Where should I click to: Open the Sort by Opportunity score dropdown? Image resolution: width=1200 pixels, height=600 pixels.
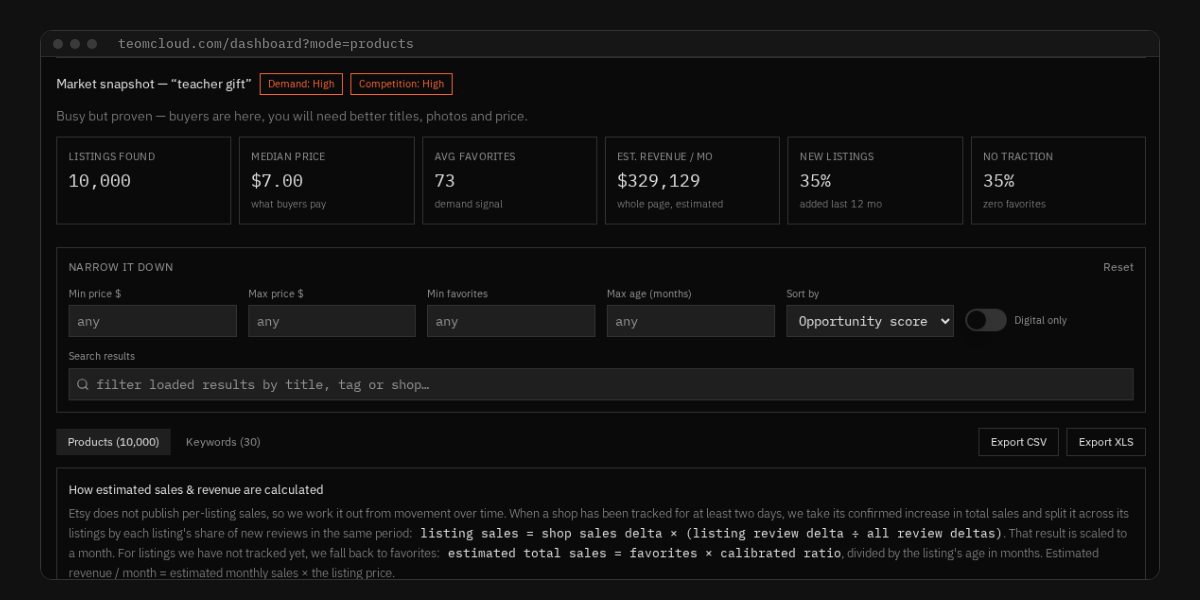[x=870, y=321]
